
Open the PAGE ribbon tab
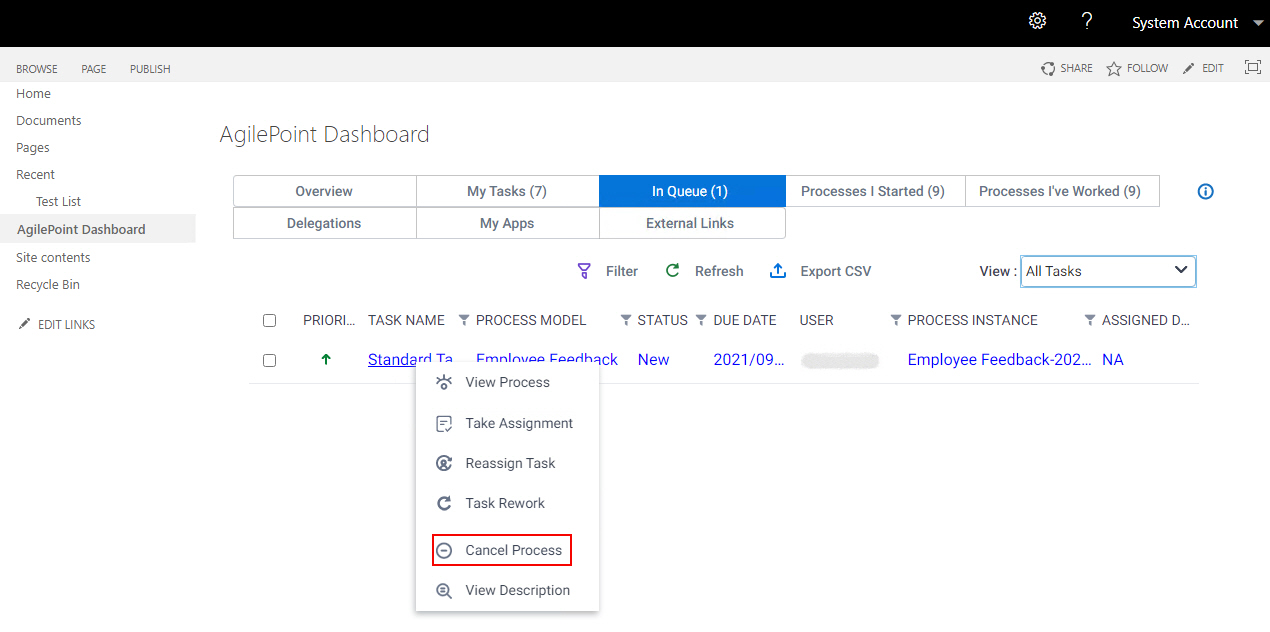pyautogui.click(x=94, y=69)
